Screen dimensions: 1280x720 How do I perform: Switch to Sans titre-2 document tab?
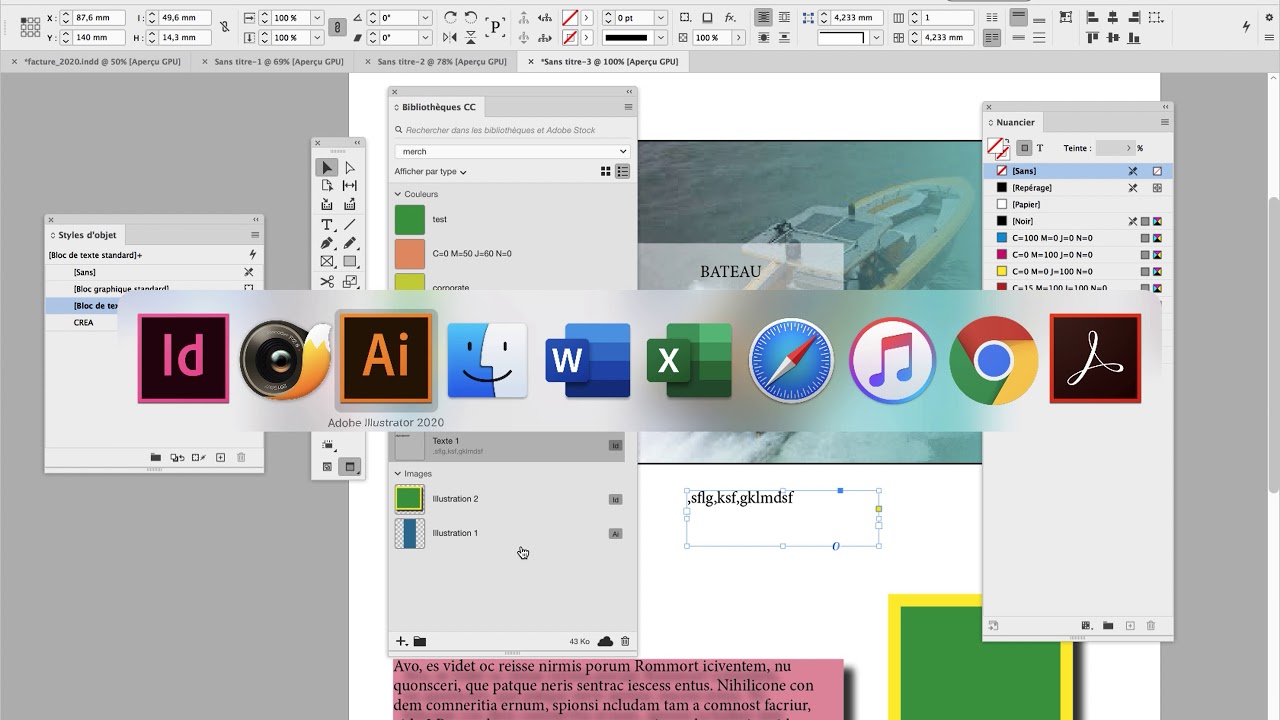[442, 61]
